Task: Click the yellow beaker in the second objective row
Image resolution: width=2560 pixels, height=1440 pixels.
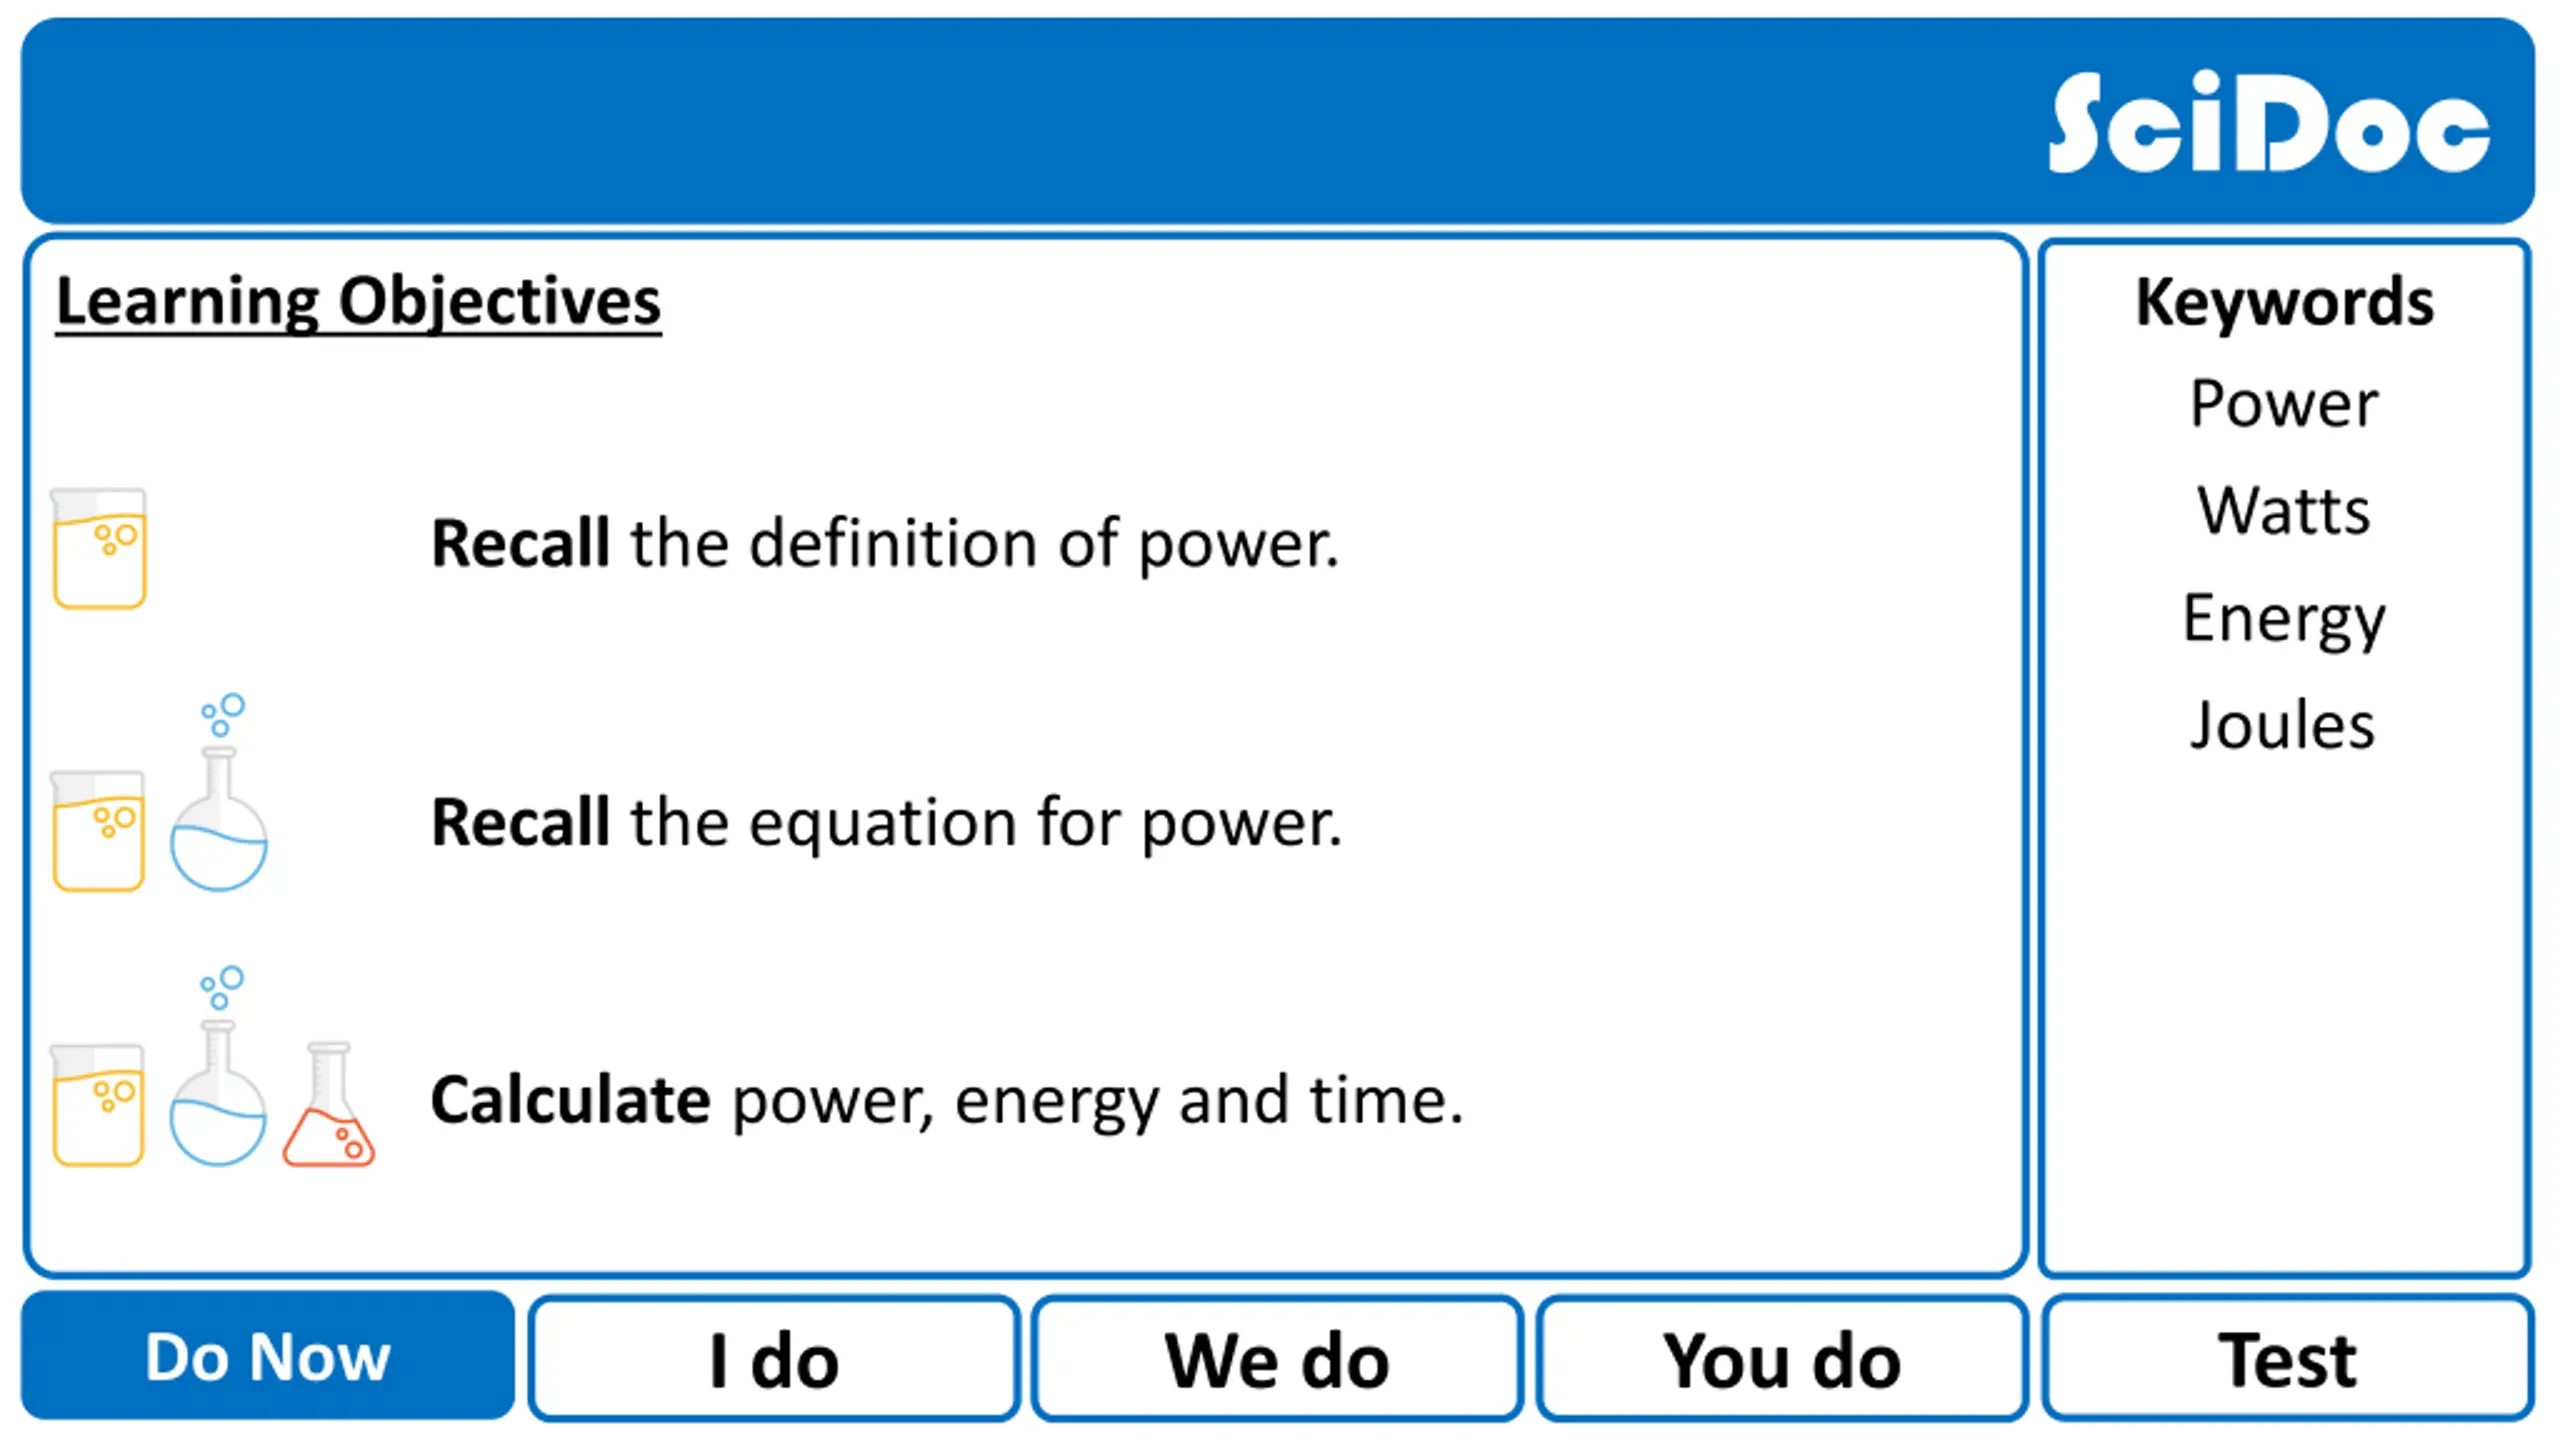Action: [98, 830]
